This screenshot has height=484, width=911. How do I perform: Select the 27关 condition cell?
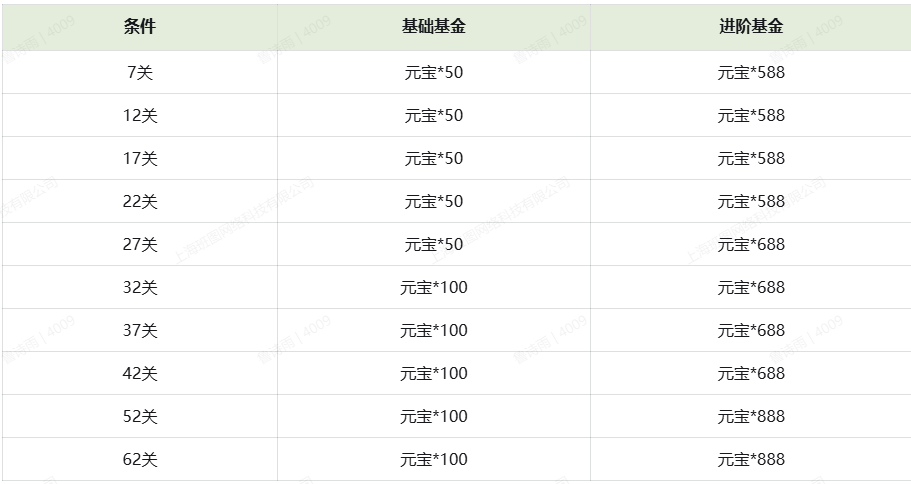[x=140, y=245]
